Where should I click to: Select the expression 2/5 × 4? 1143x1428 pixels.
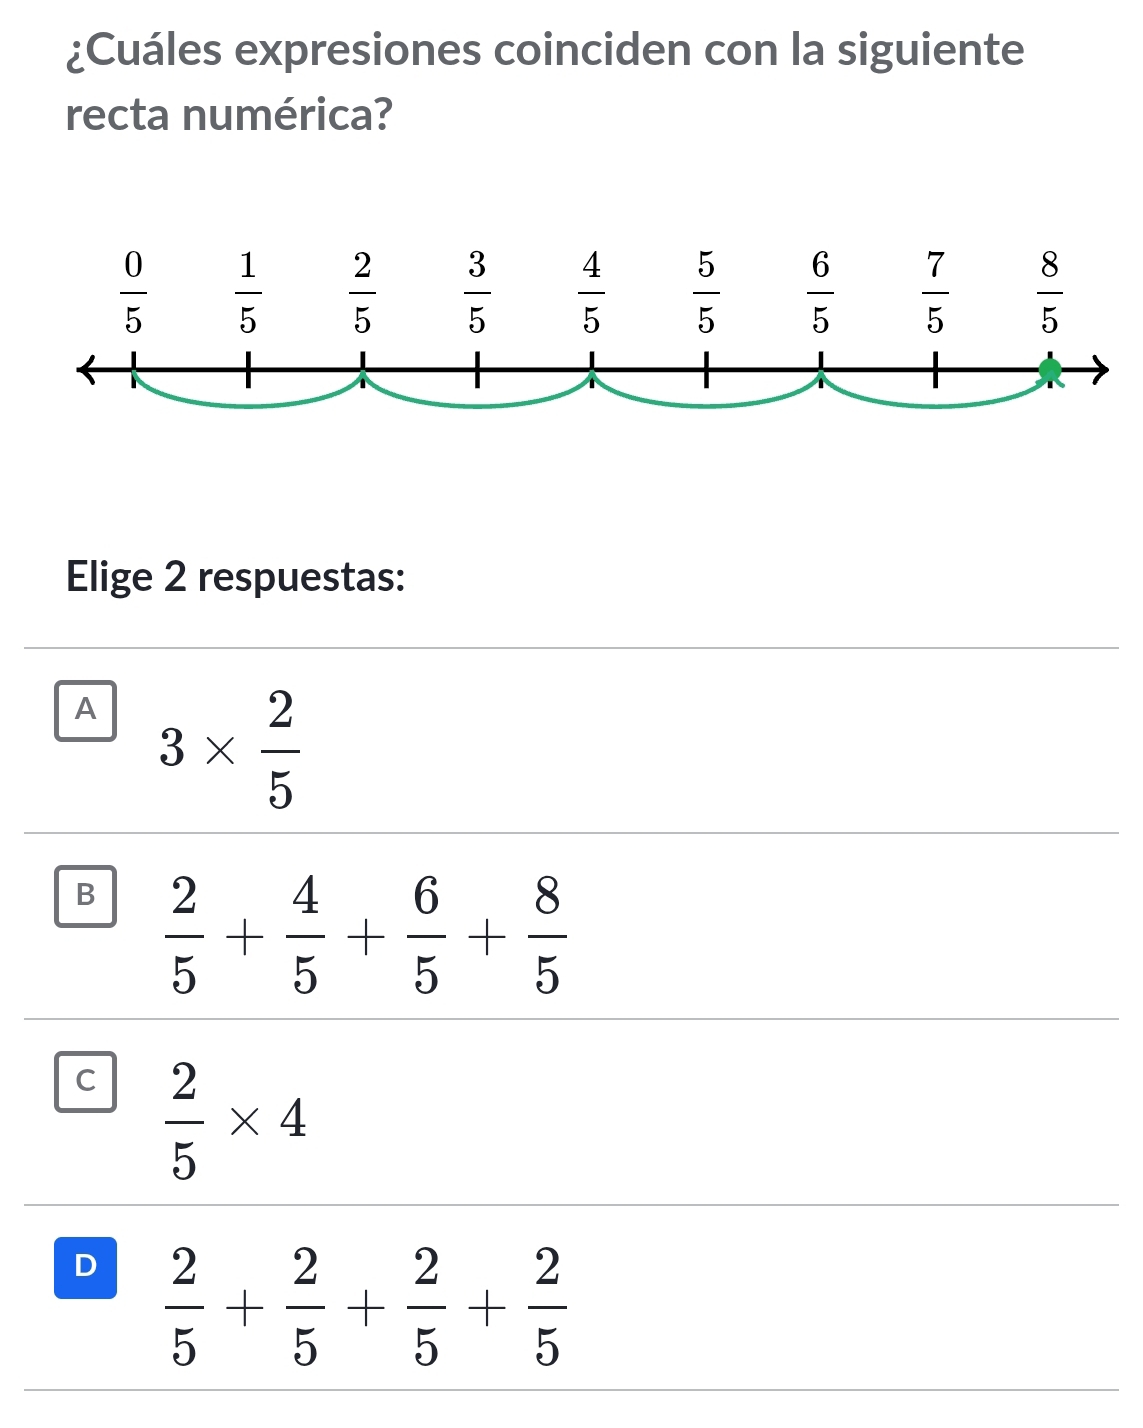pos(238,1120)
